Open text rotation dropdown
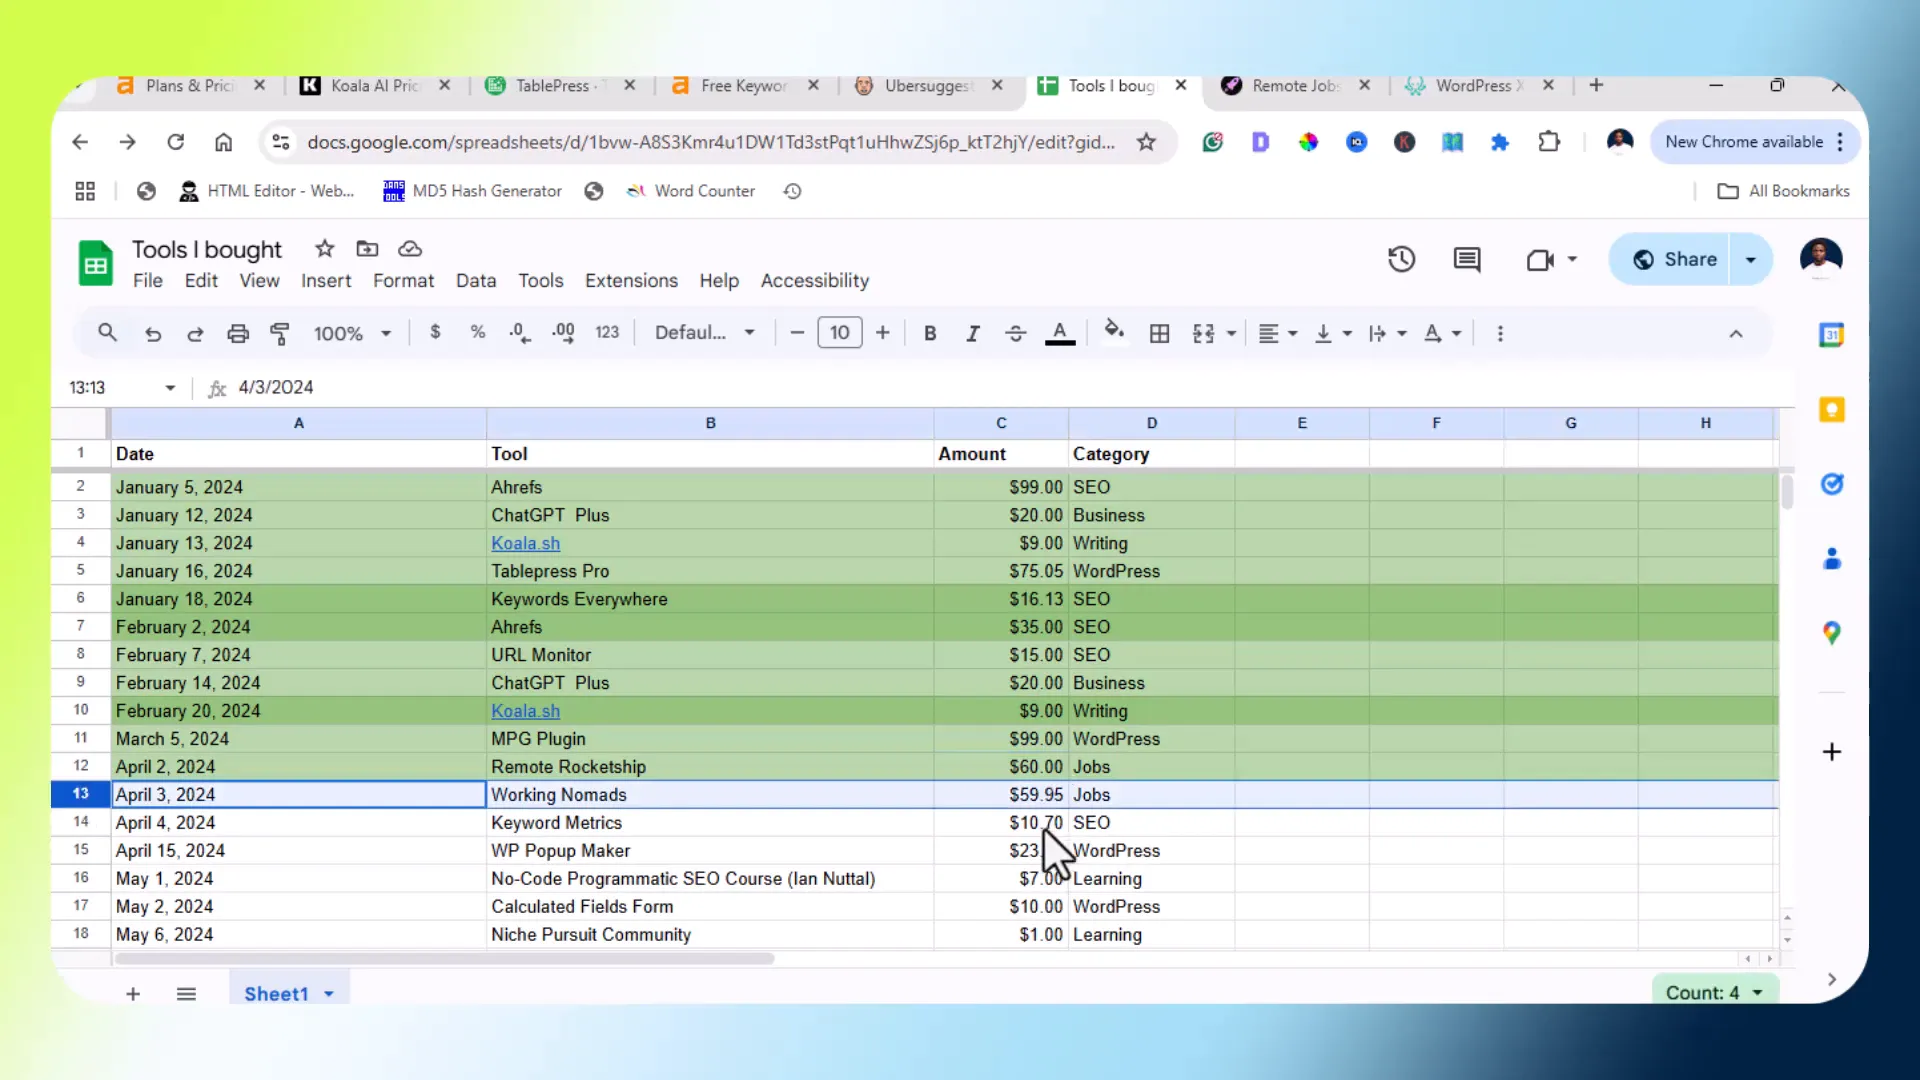 tap(1442, 334)
